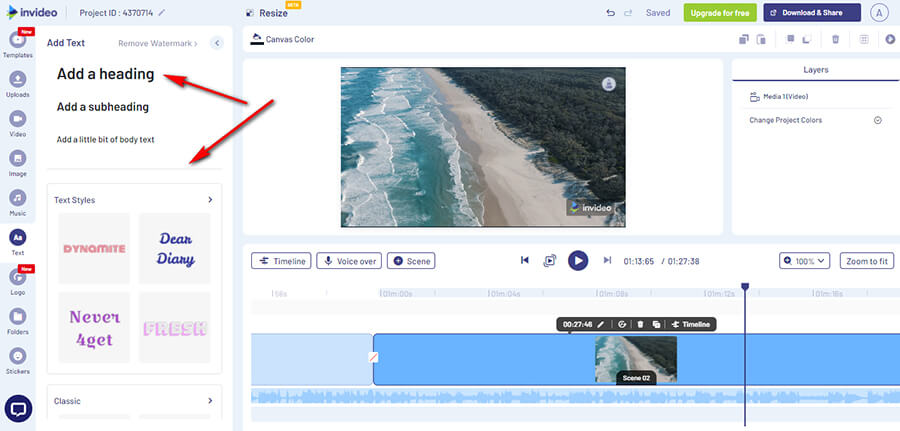Open the Templates sidebar panel
The image size is (900, 431).
pyautogui.click(x=17, y=44)
